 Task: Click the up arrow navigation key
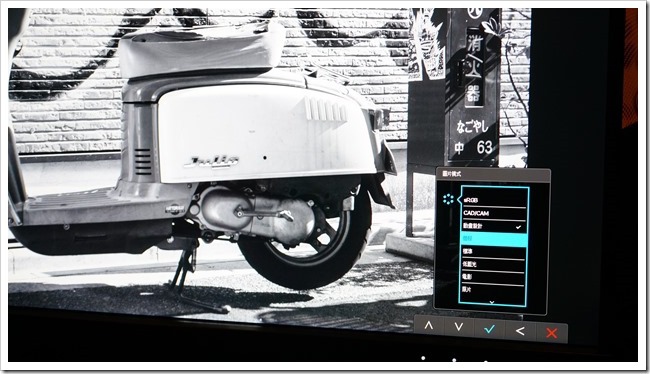tap(429, 326)
